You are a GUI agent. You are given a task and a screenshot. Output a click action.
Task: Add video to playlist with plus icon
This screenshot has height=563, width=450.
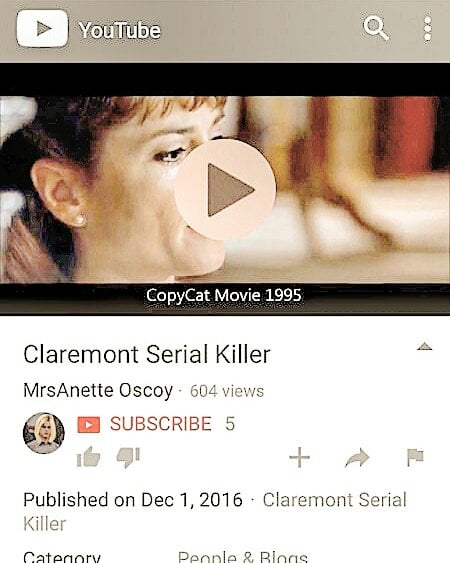pos(299,457)
